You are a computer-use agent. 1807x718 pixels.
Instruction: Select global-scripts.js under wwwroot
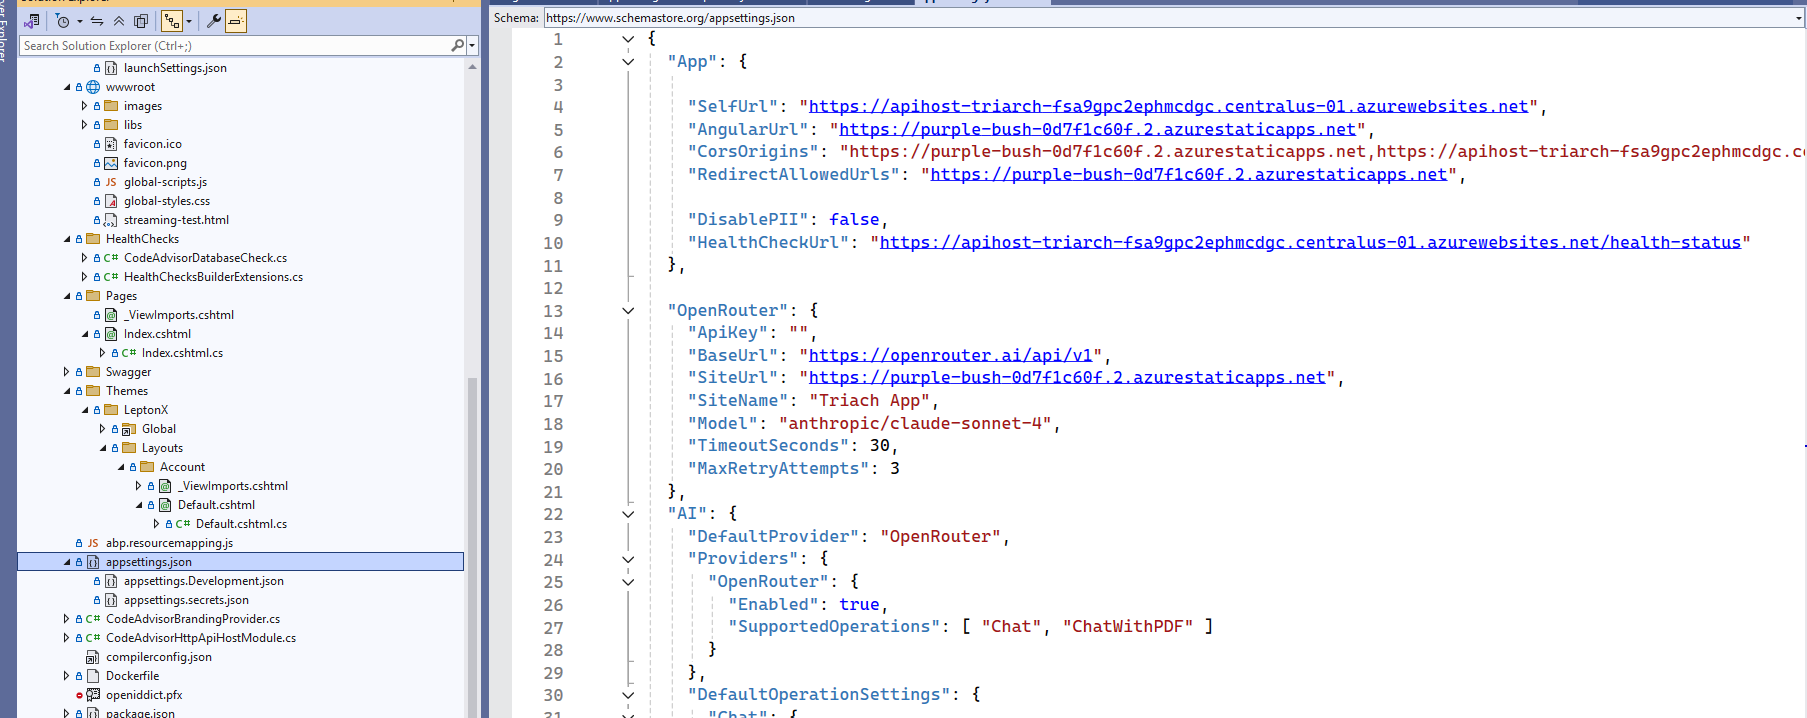pos(165,182)
